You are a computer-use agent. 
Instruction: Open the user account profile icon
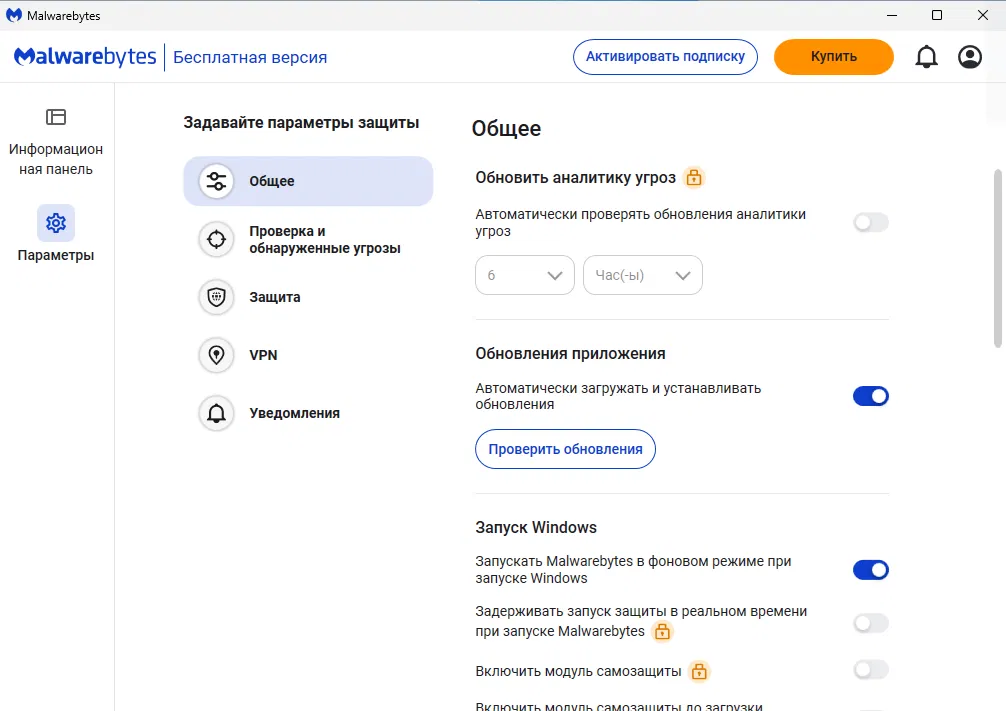(x=970, y=57)
